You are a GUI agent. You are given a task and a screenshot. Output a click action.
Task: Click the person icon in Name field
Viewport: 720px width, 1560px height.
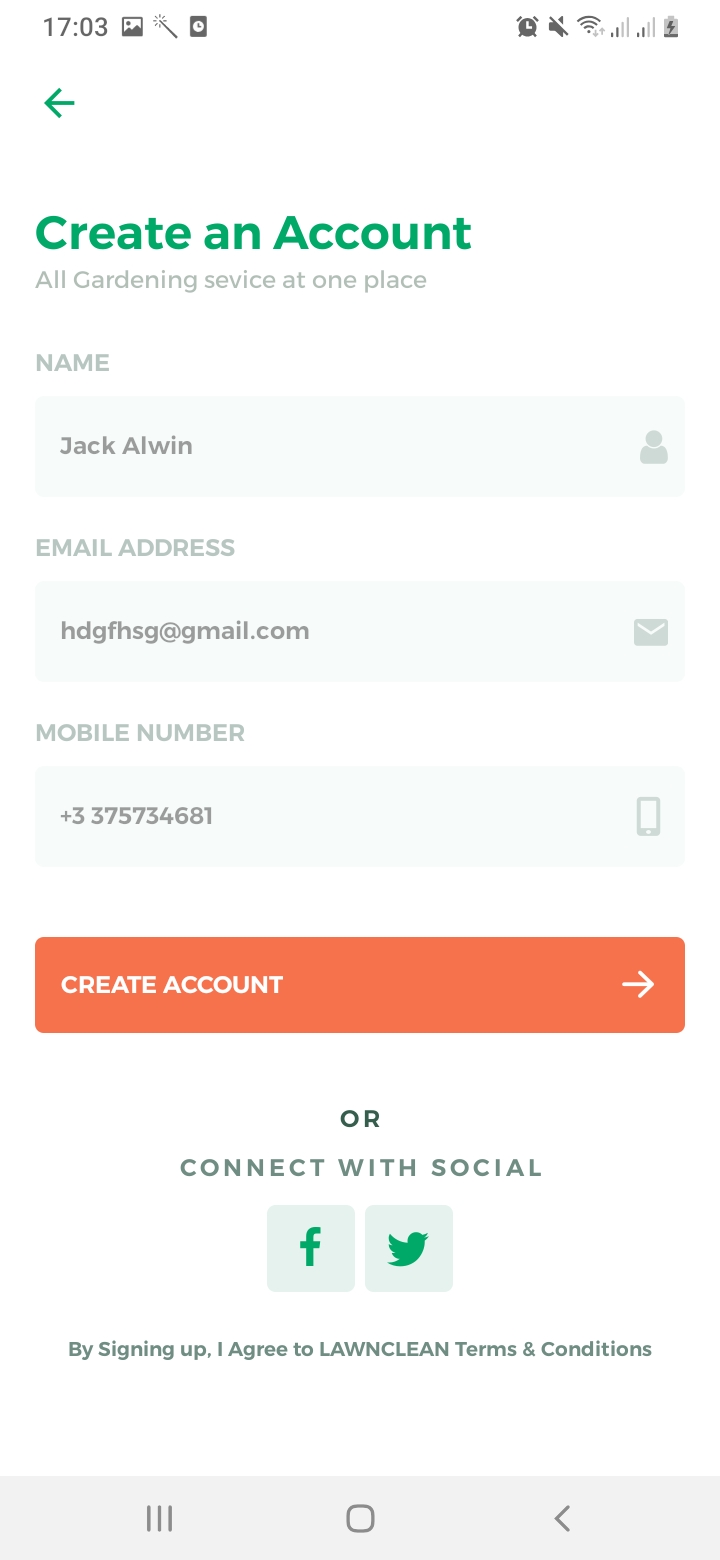pyautogui.click(x=653, y=447)
